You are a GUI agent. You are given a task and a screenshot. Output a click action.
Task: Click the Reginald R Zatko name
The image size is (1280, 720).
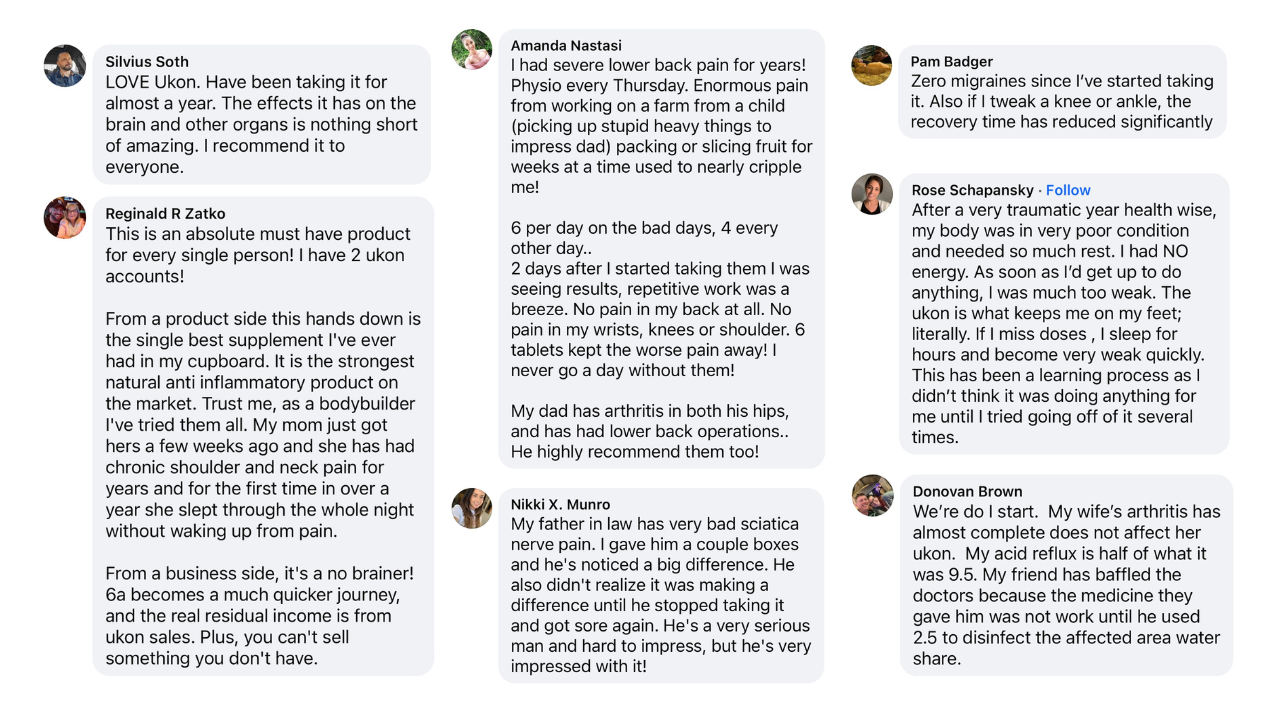[x=166, y=213]
